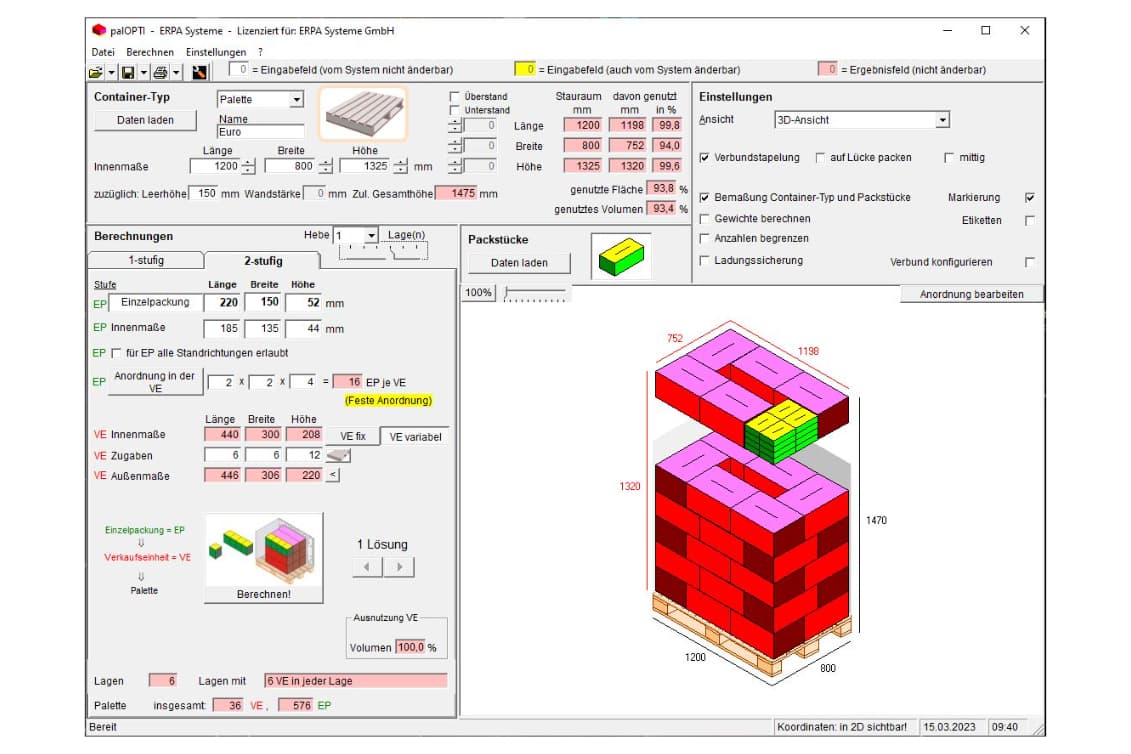The height and width of the screenshot is (754, 1131).
Task: Click the Anordnung bearbeiten button
Action: coord(972,294)
